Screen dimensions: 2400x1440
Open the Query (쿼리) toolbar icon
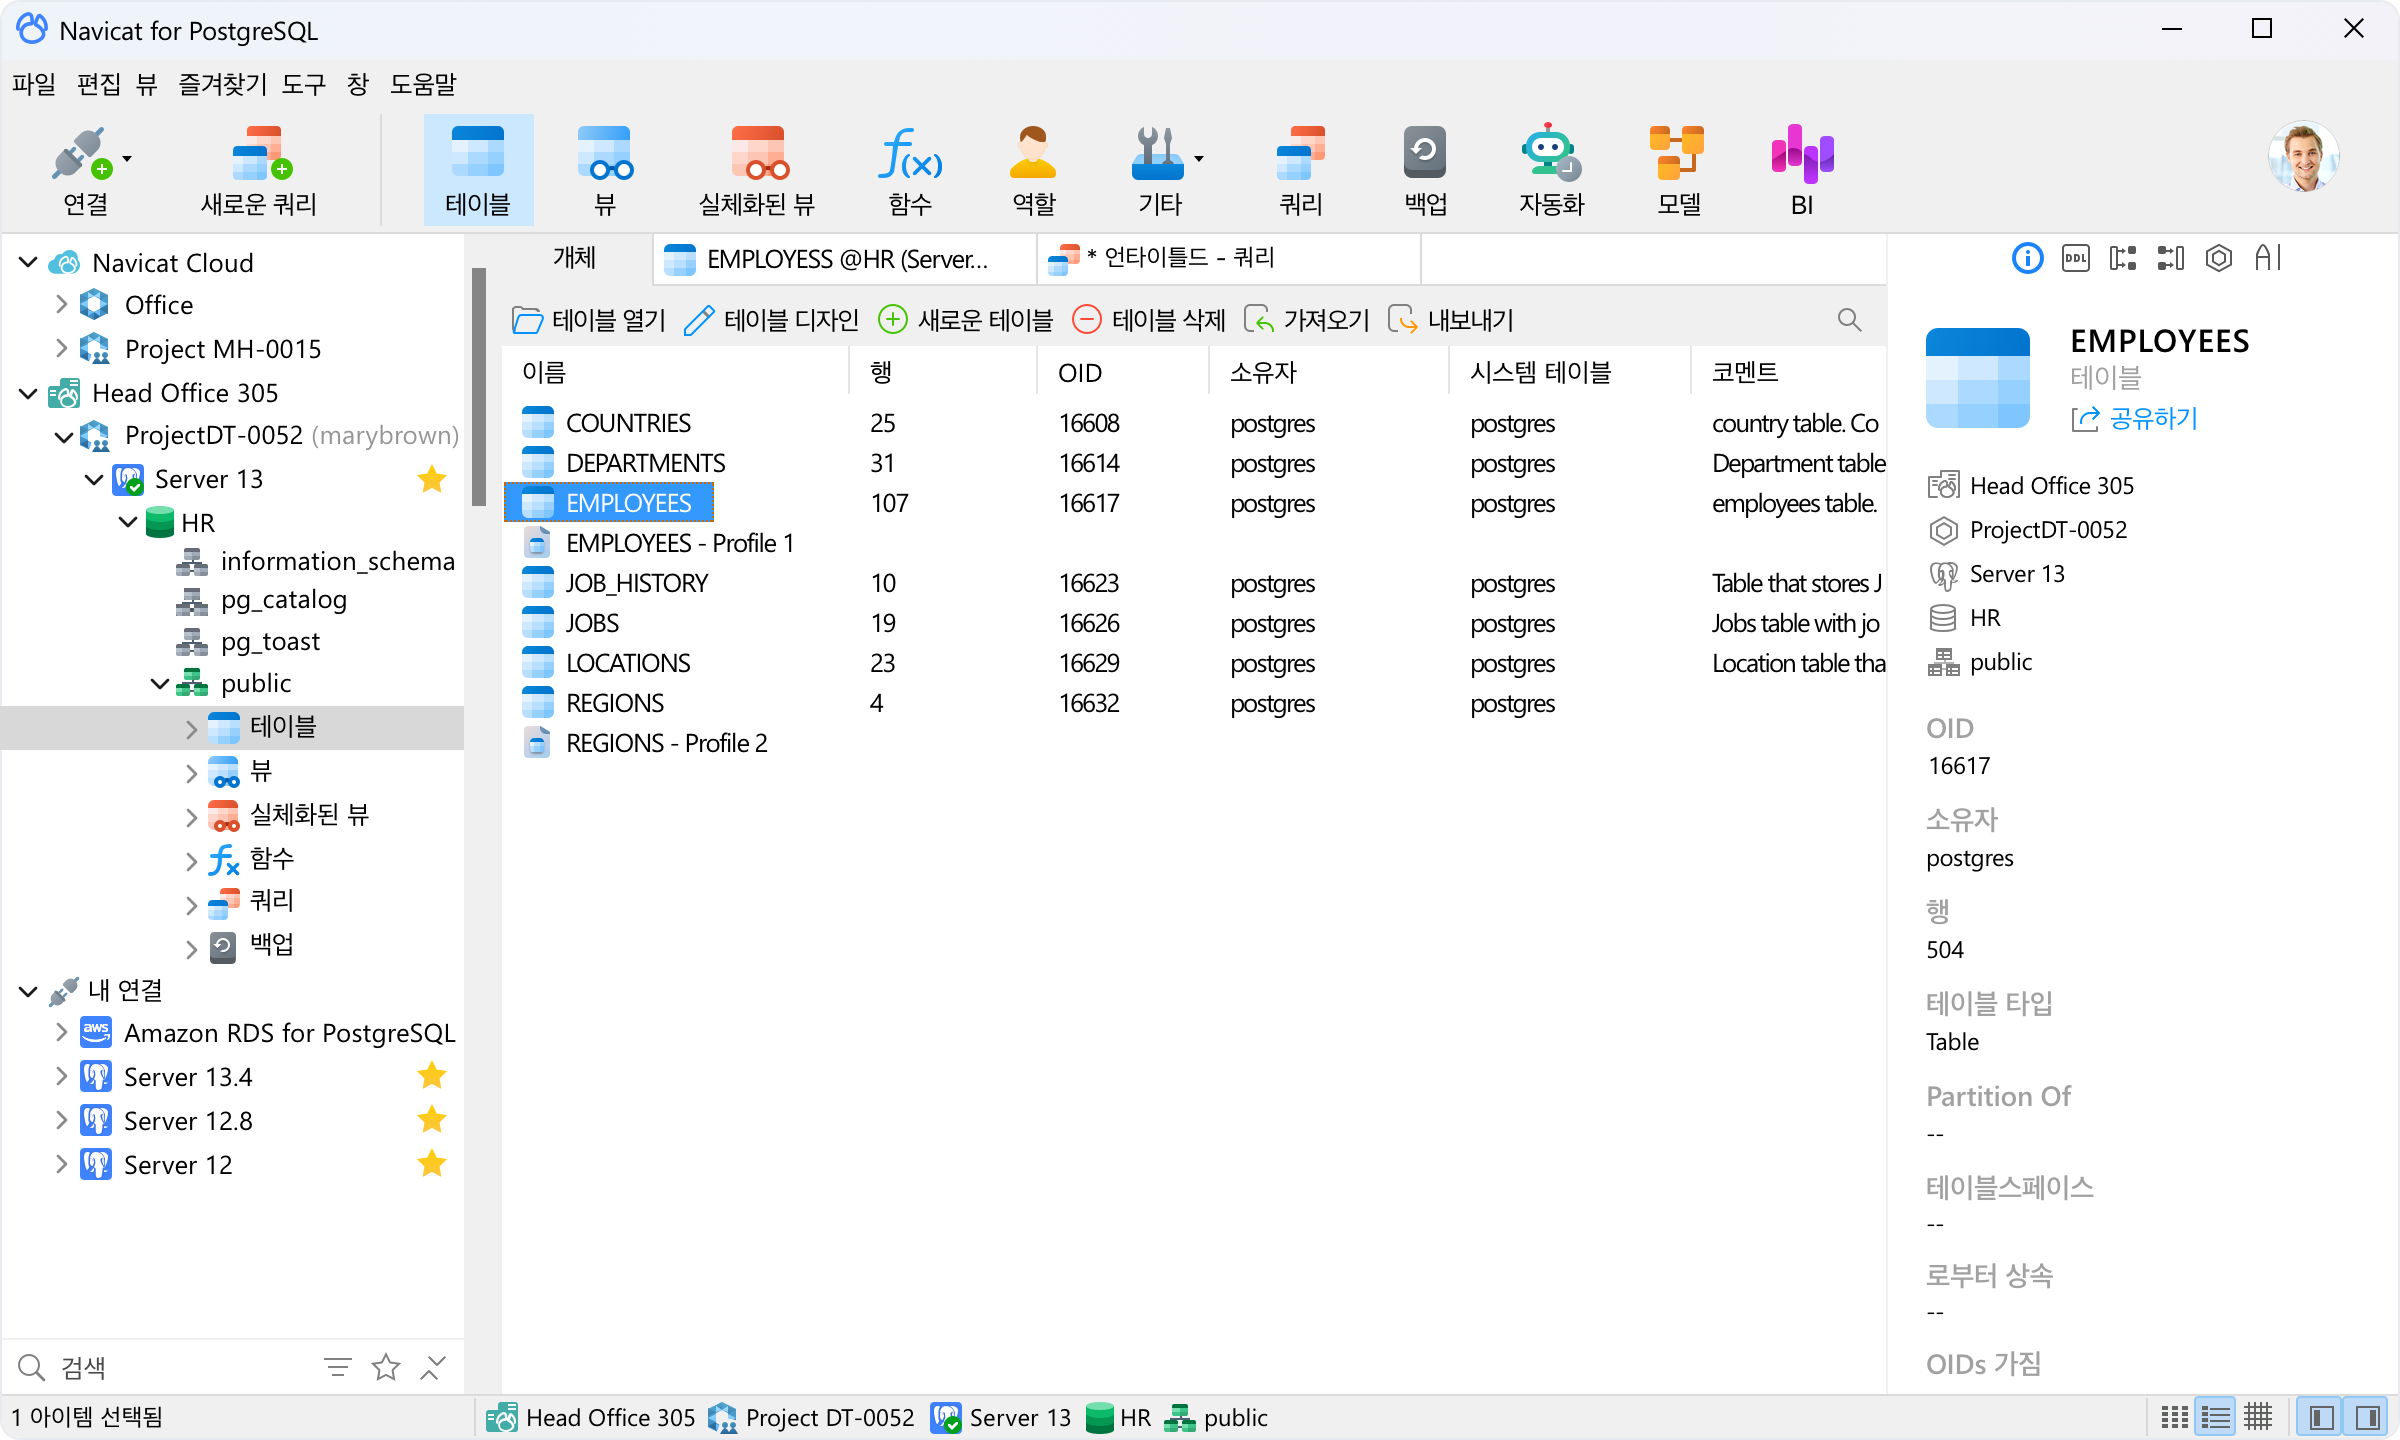1301,154
